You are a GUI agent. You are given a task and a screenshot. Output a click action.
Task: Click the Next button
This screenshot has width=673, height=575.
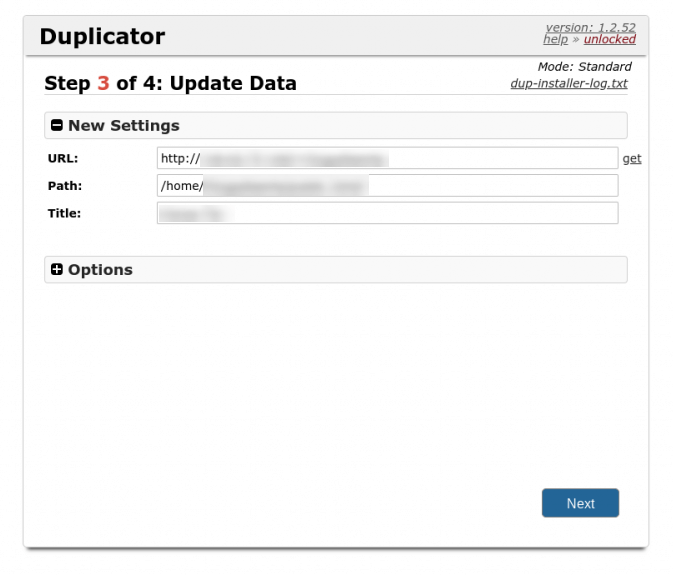point(580,503)
